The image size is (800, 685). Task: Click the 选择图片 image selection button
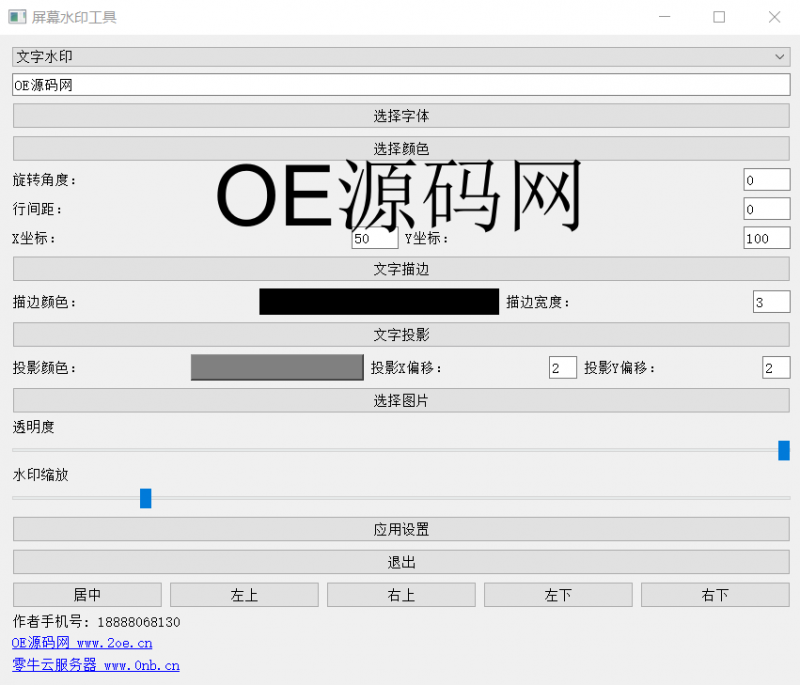400,400
